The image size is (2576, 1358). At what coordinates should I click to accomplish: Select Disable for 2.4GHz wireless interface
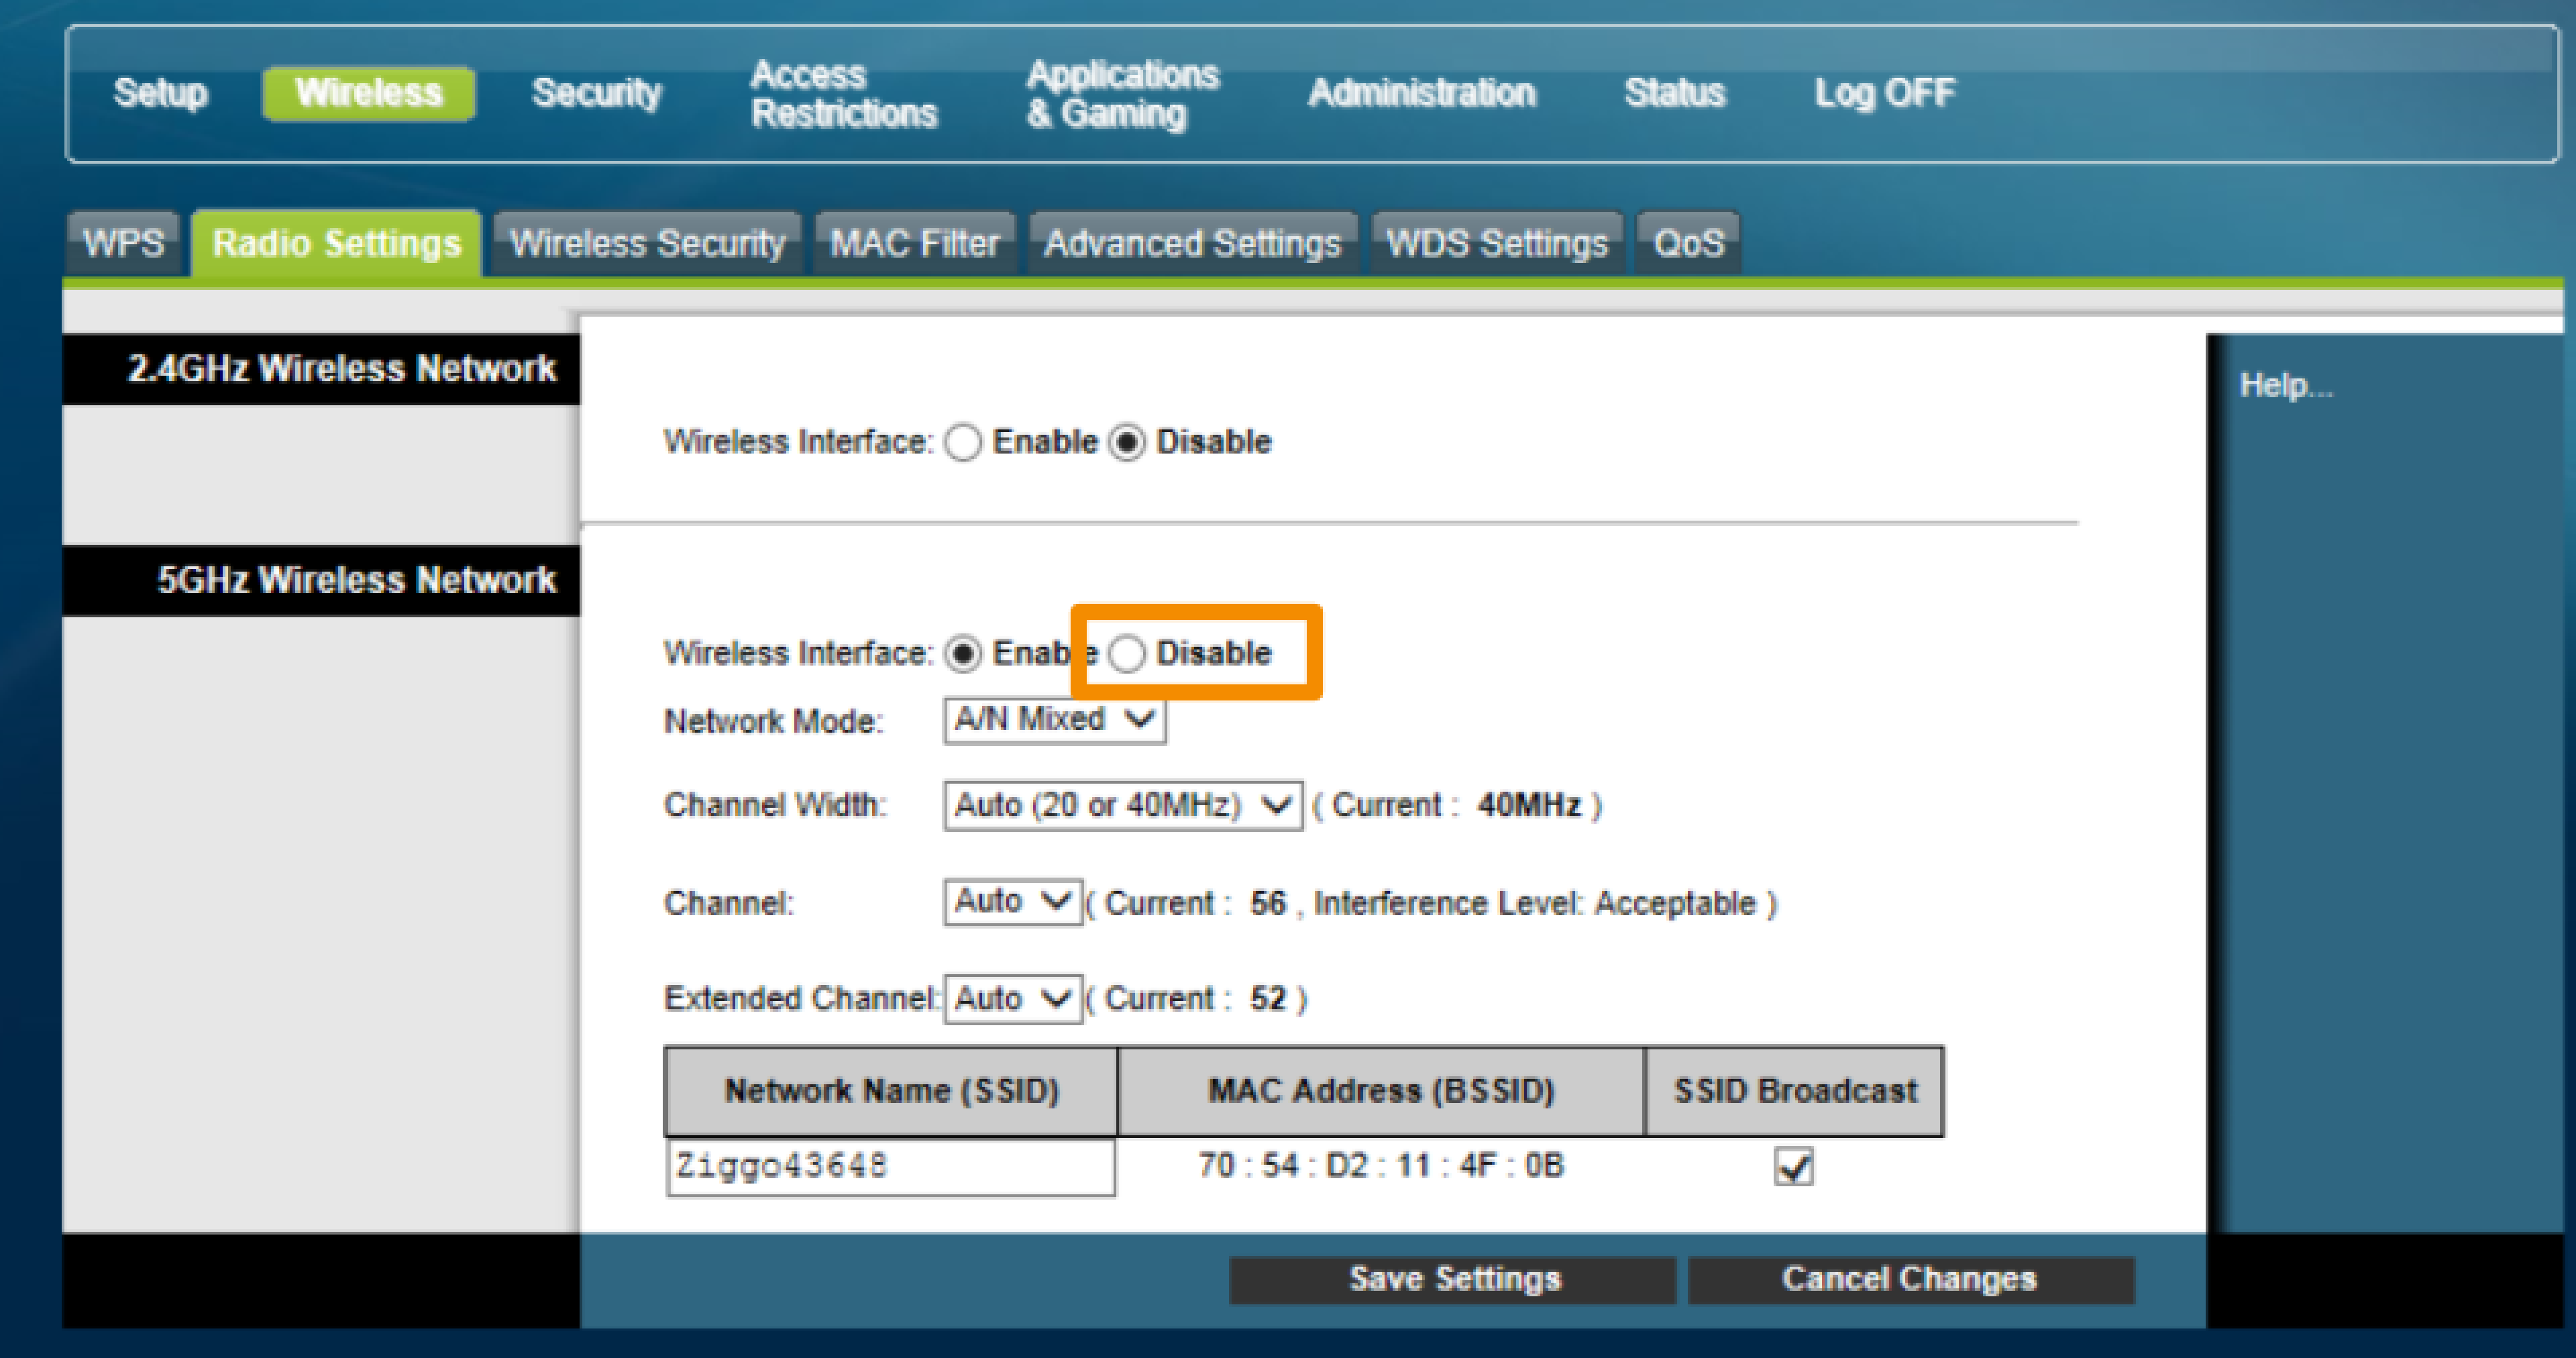1127,443
